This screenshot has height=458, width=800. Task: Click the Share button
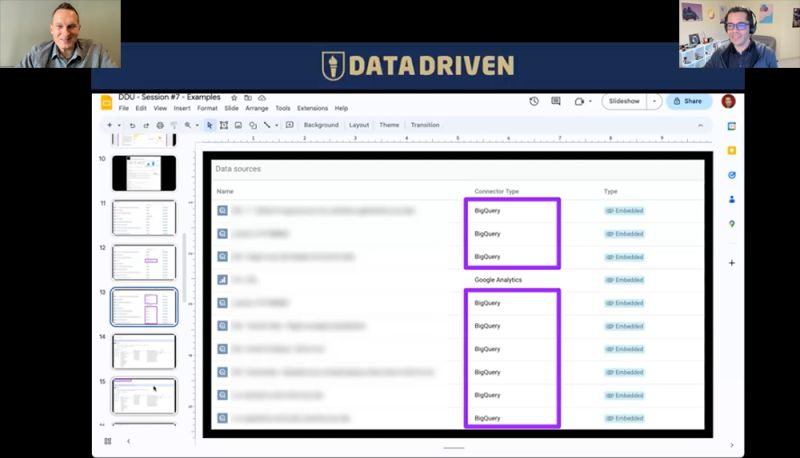pos(688,101)
